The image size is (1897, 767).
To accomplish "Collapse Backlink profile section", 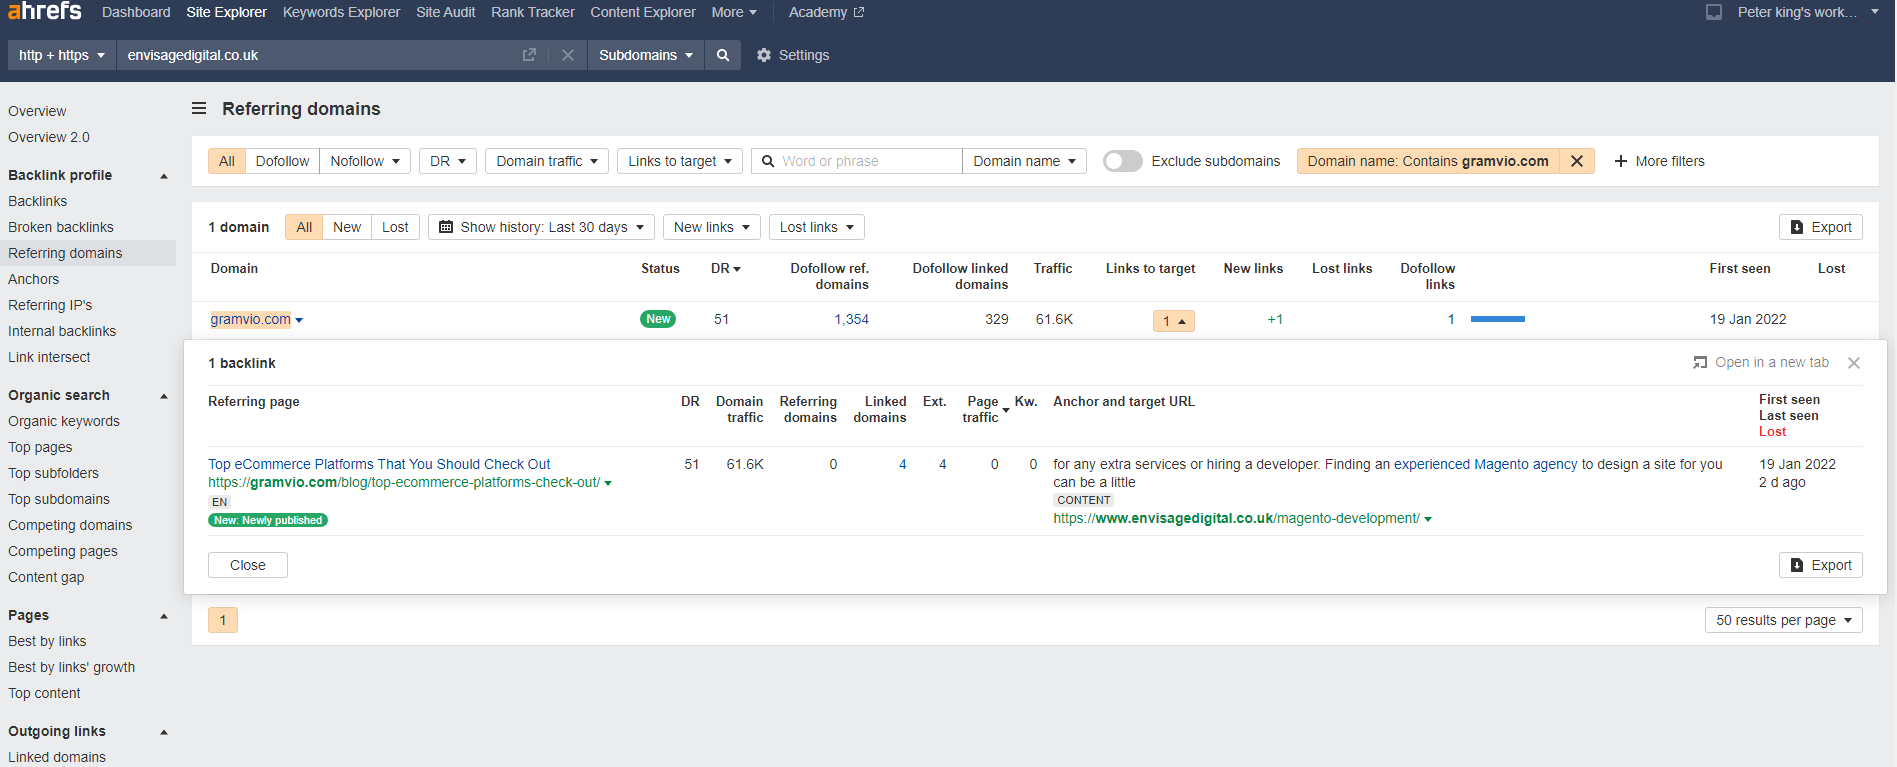I will pos(164,176).
